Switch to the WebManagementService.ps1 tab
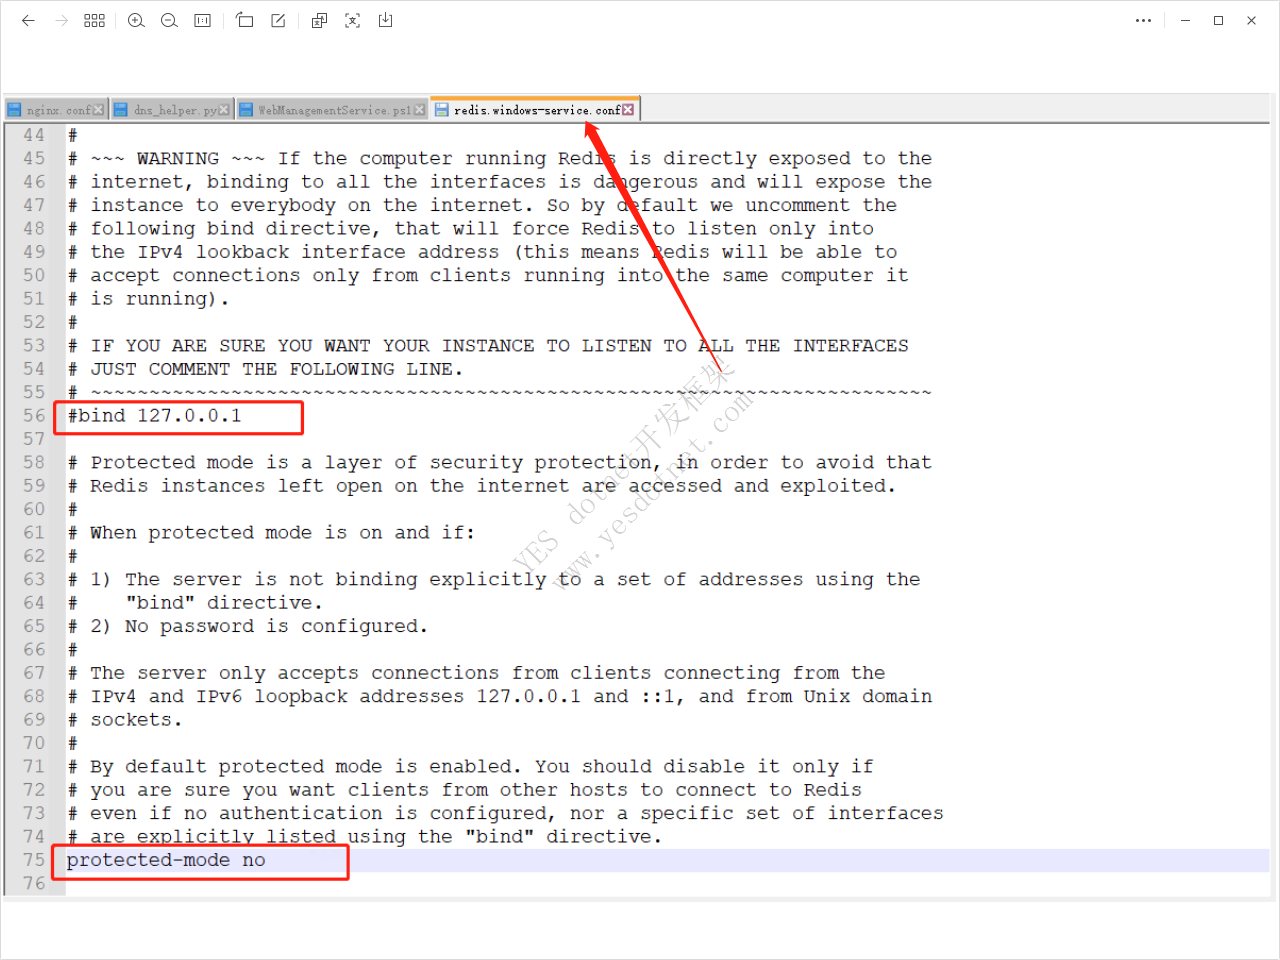Screen dimensions: 1280x960 [x=334, y=110]
